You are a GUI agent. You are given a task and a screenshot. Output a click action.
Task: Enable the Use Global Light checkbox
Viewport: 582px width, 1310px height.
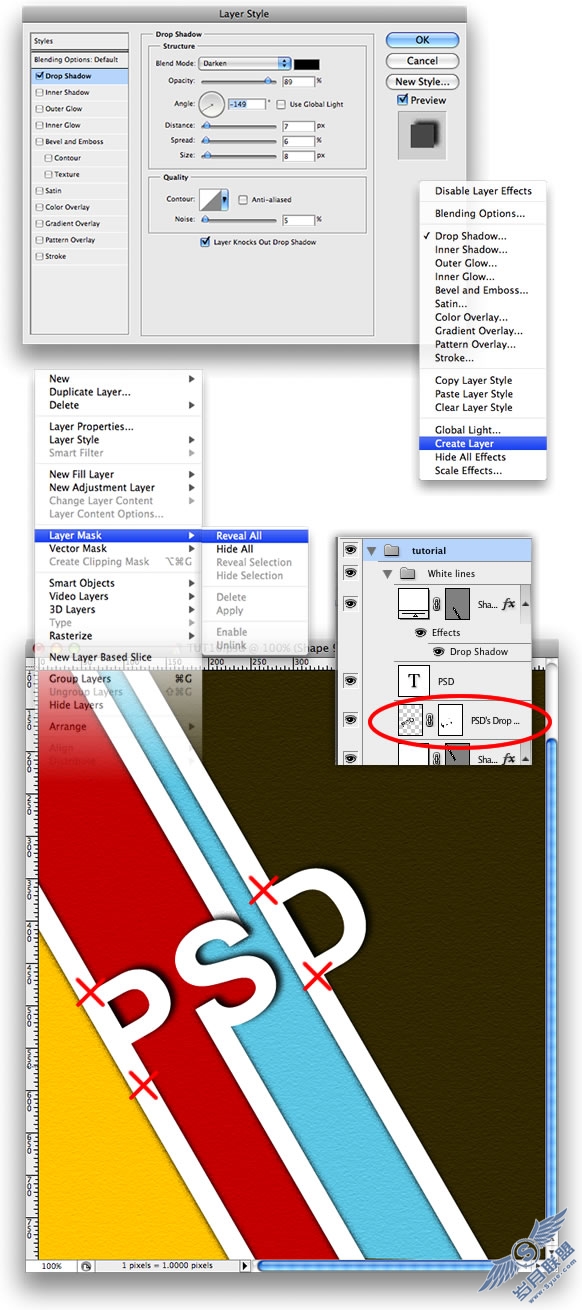point(281,104)
